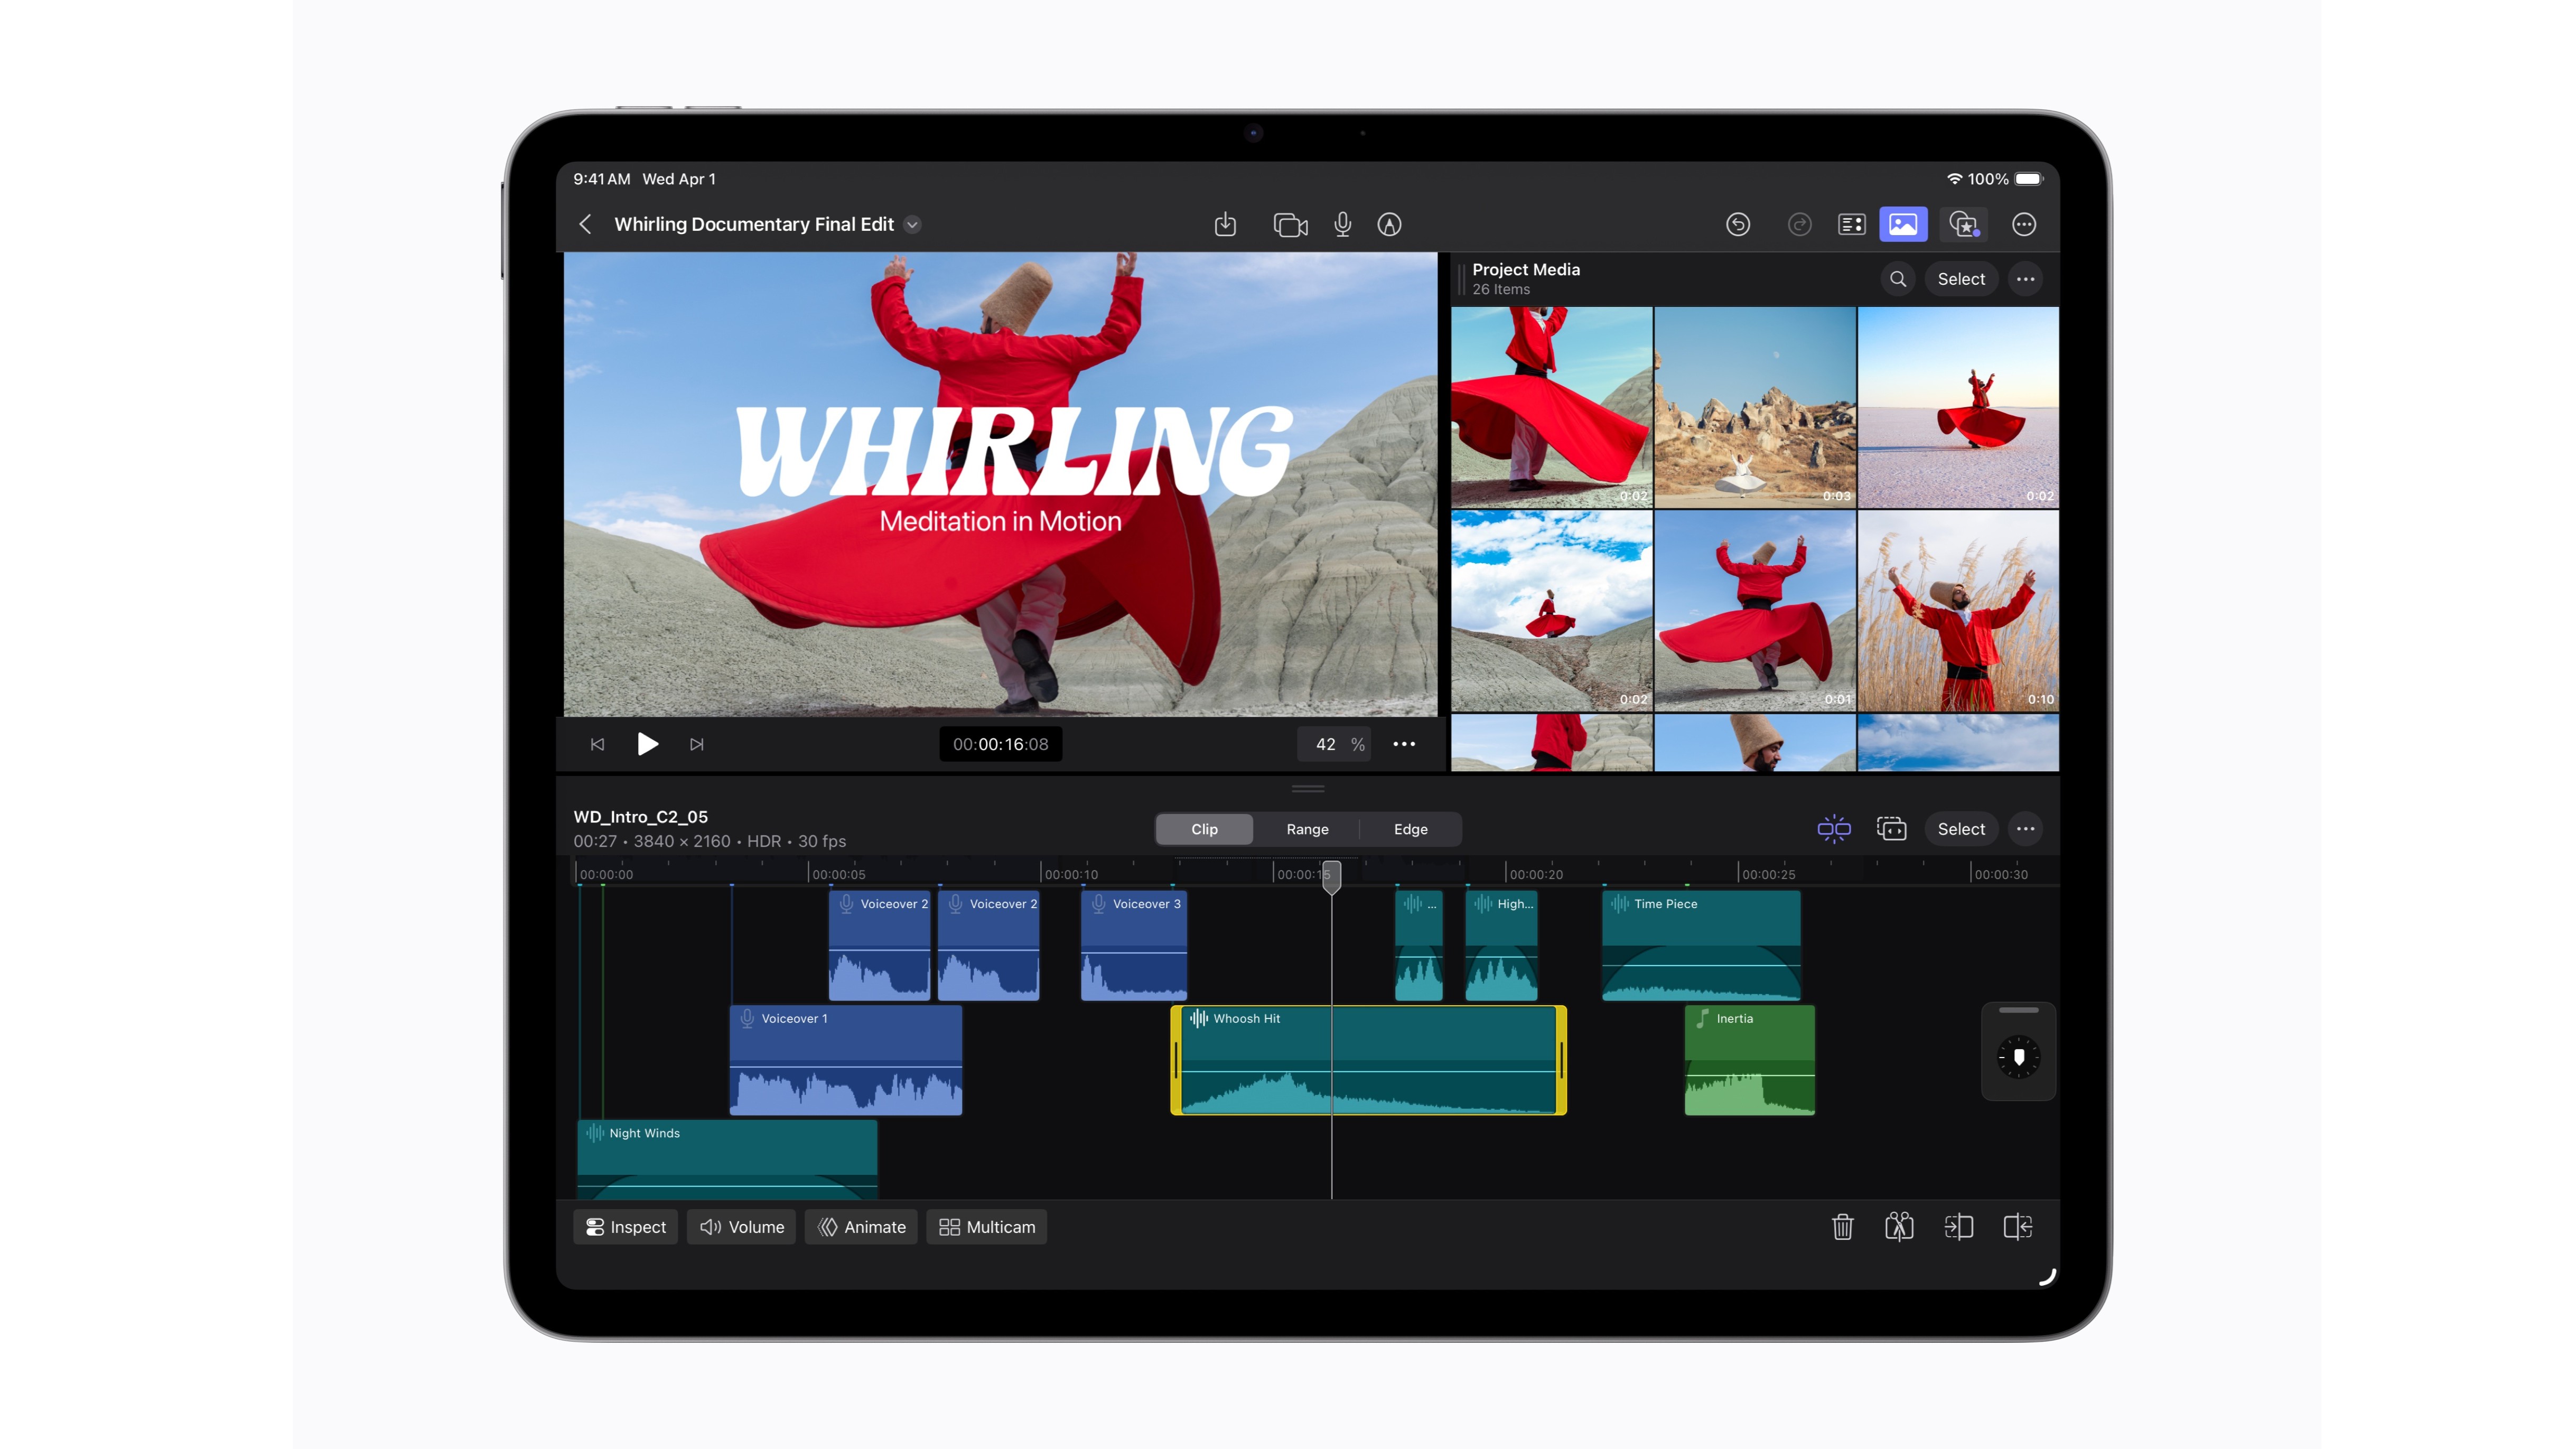Tap the camera capture icon
2576x1449 pixels.
tap(1290, 224)
